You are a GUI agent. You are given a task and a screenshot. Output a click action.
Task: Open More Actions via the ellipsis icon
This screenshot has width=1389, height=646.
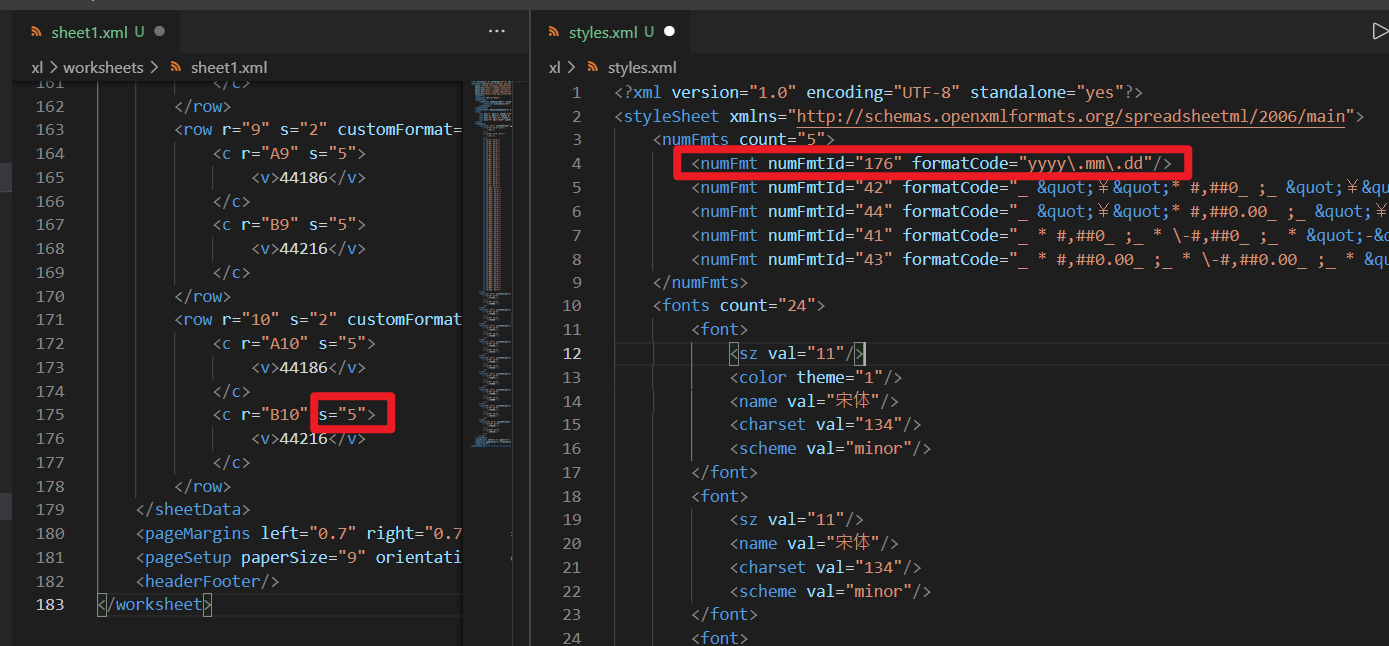496,31
